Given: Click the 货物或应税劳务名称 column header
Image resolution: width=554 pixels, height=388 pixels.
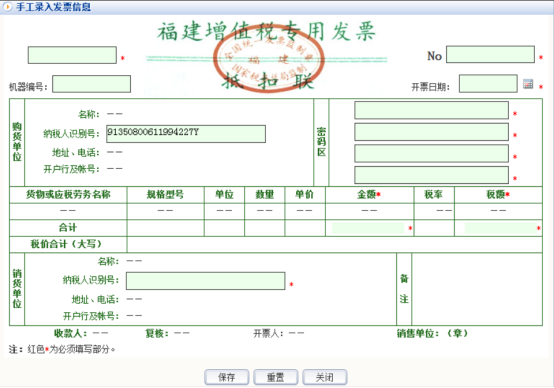Looking at the screenshot, I should (68, 194).
